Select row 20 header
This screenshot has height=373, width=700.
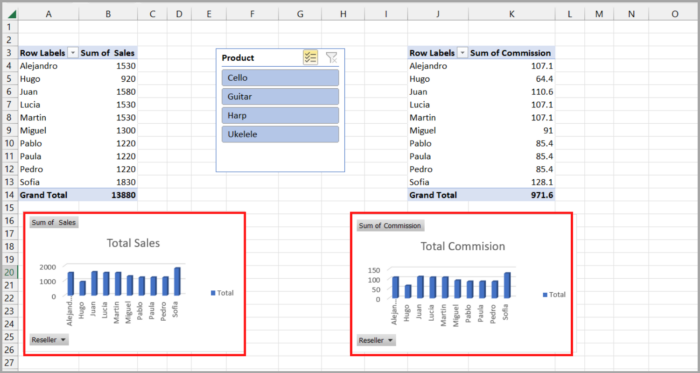(9, 272)
